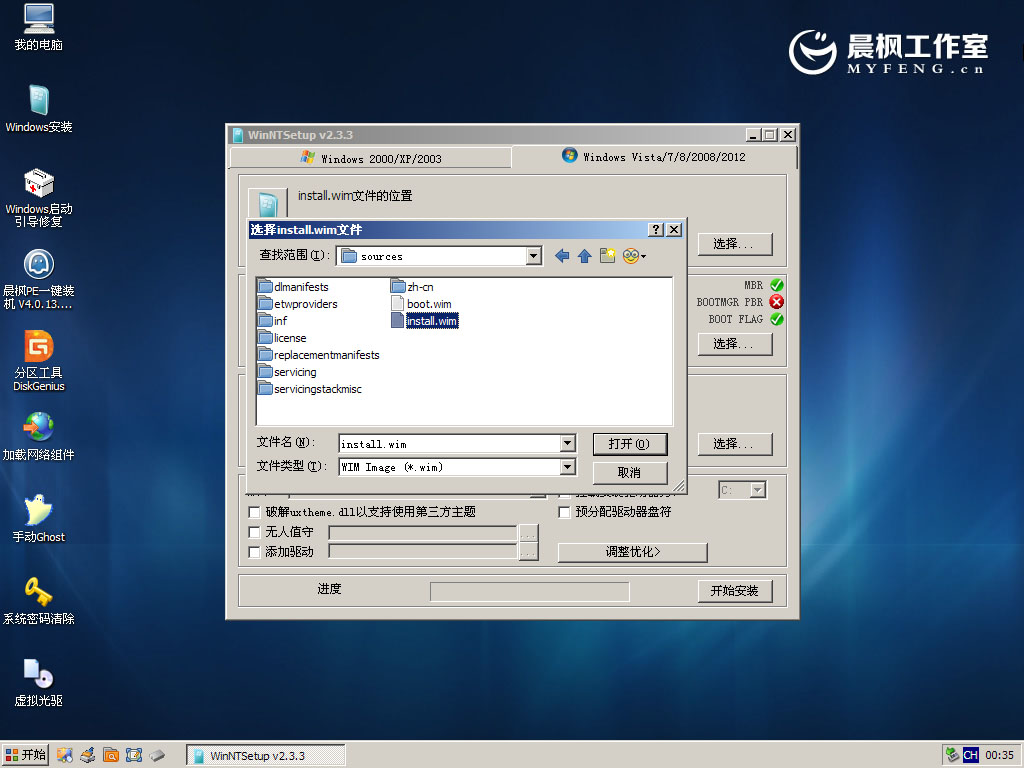
Task: Switch to Windows Vista/7/8/2008/2012 tab
Action: [654, 157]
